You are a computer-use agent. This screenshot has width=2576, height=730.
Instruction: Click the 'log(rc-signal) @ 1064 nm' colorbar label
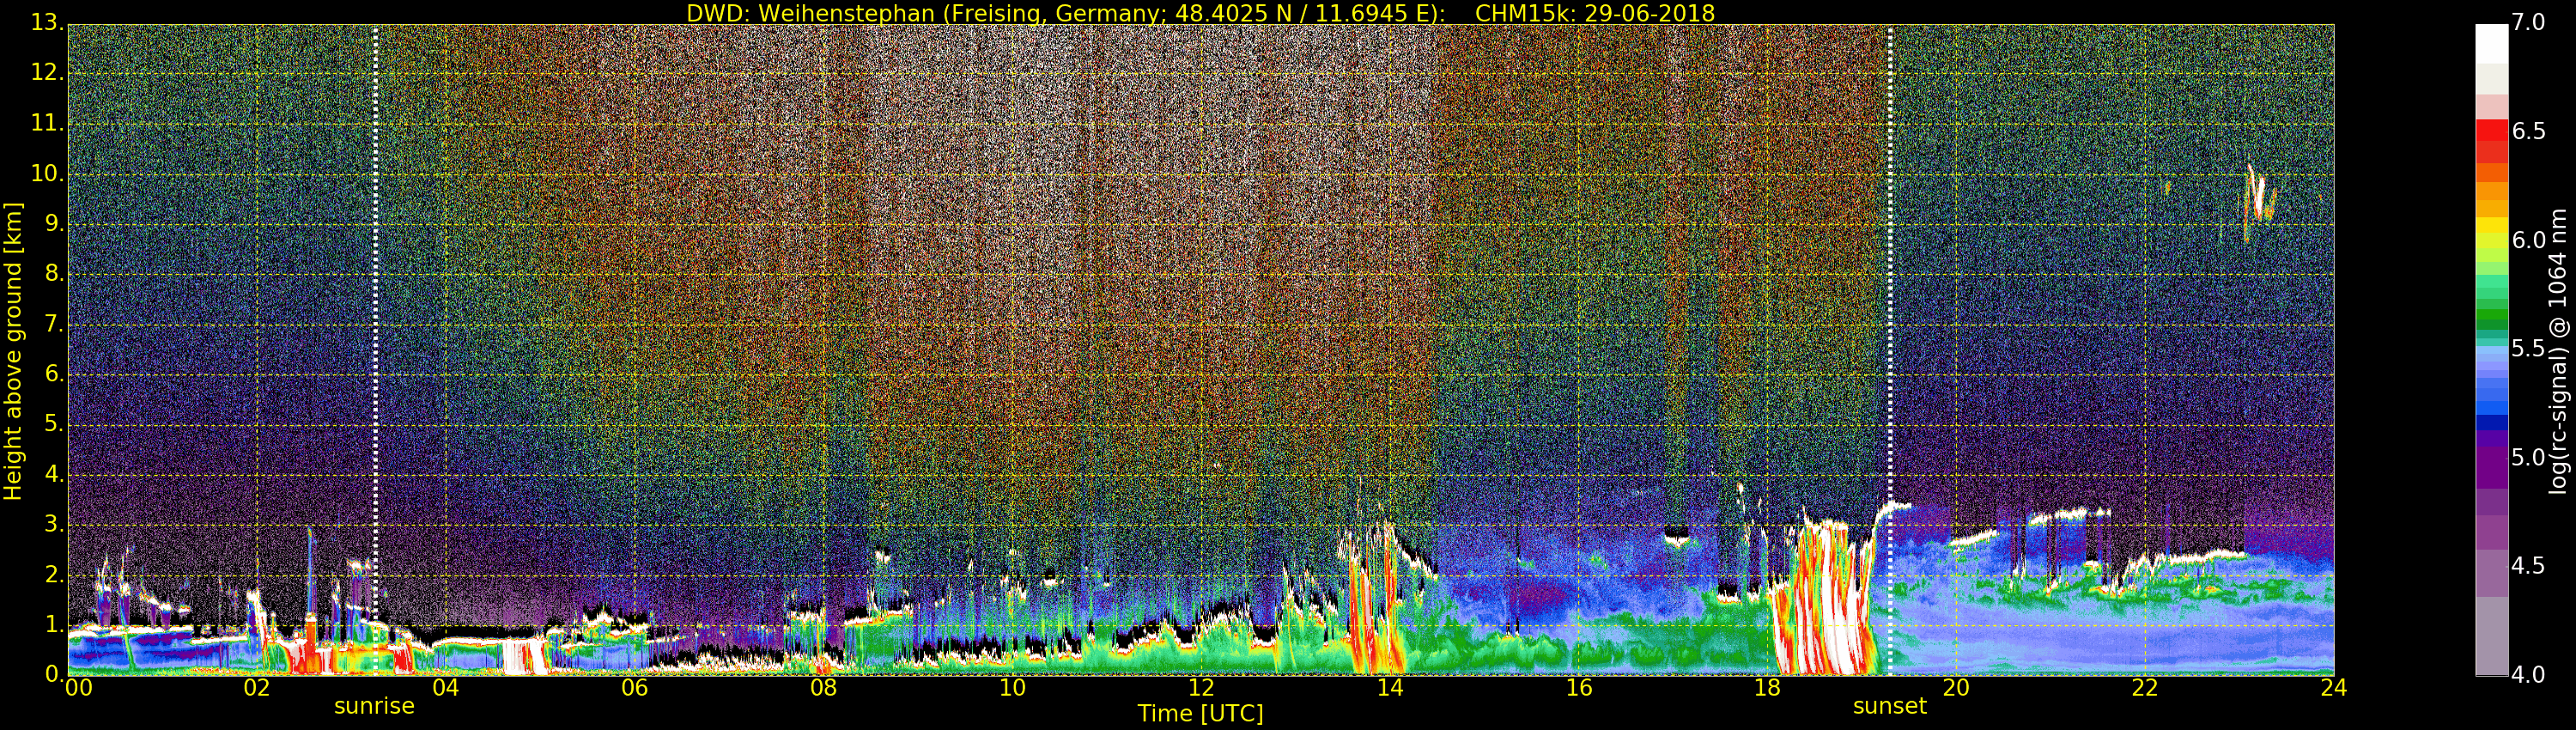pyautogui.click(x=2558, y=351)
